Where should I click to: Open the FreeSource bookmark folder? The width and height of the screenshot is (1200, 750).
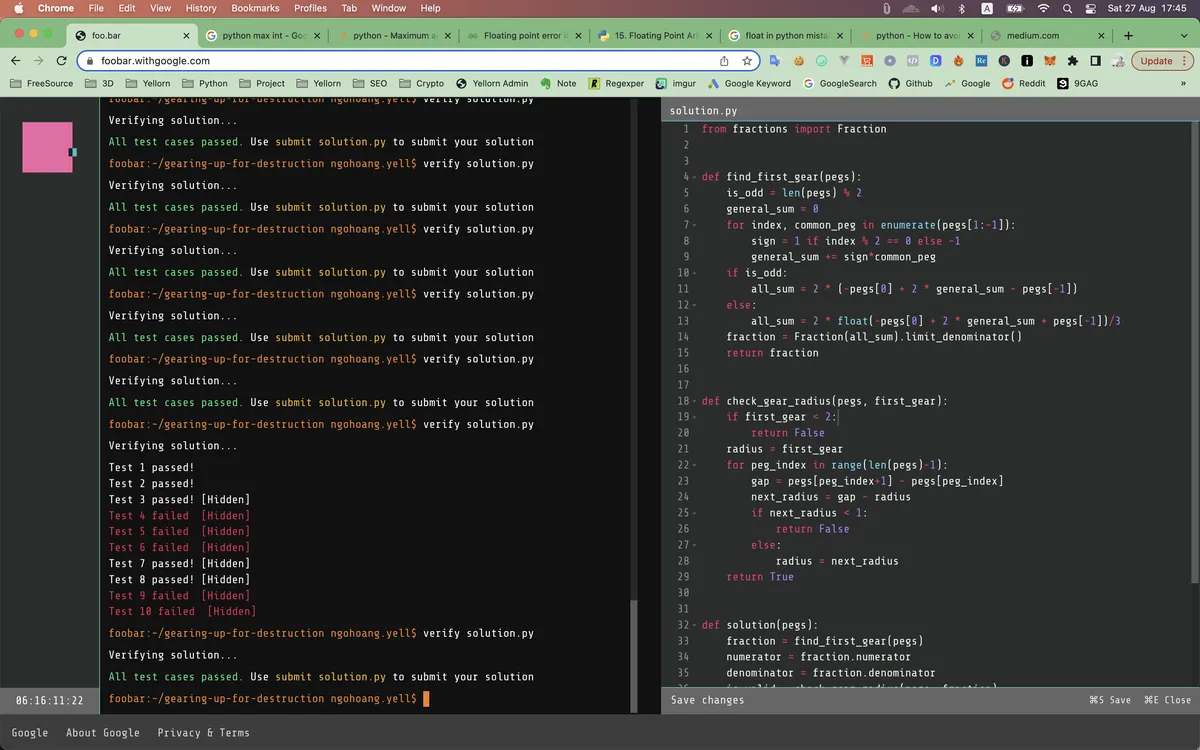pos(41,83)
